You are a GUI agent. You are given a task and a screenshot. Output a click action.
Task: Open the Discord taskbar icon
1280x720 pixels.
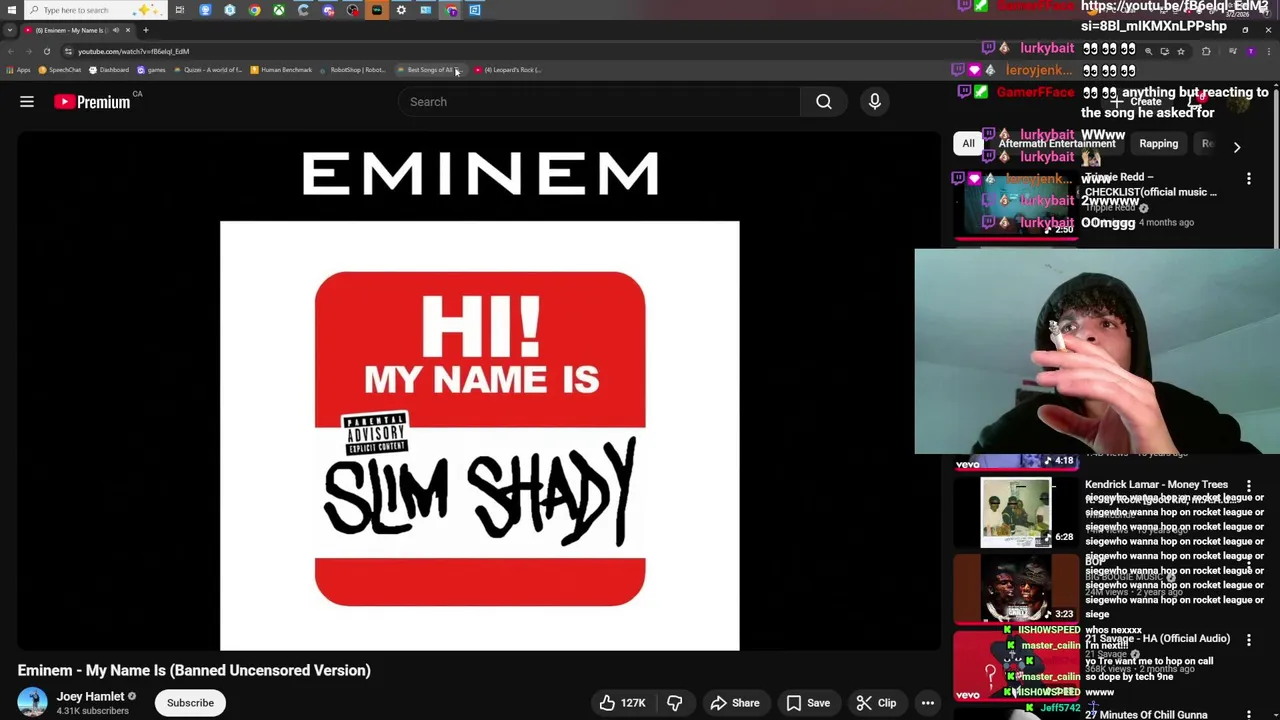[328, 10]
